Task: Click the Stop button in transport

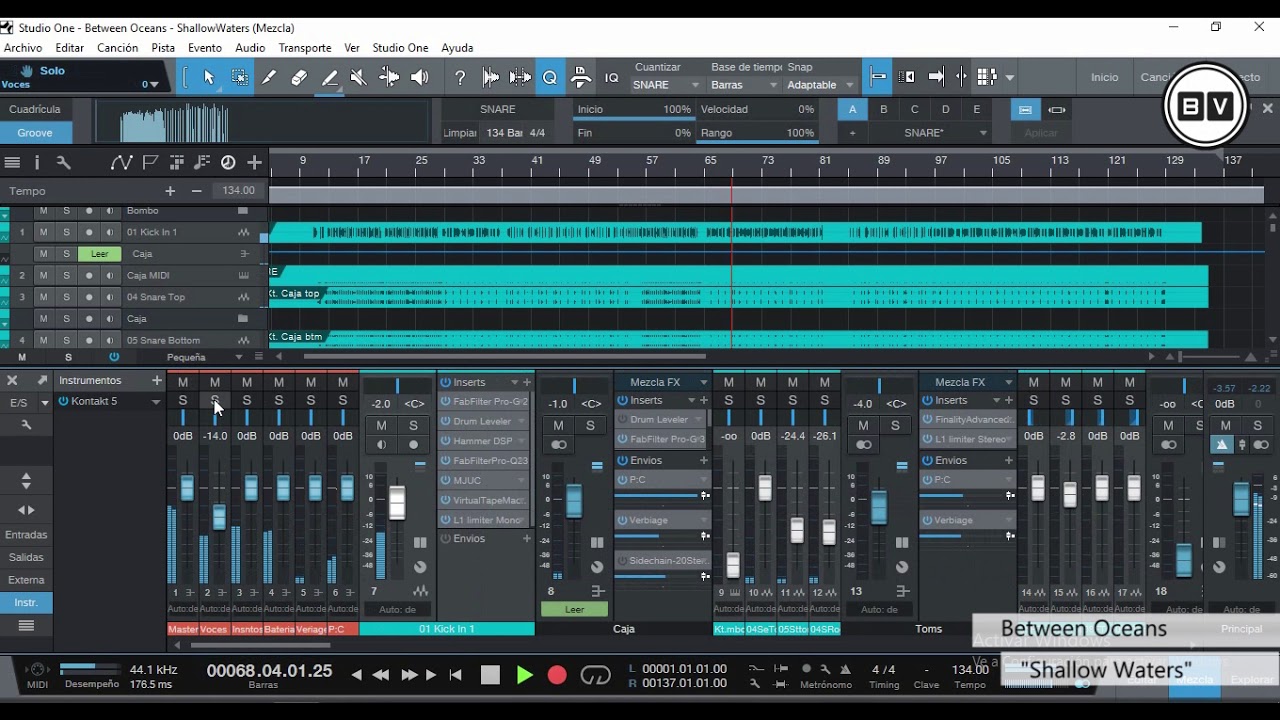Action: [x=490, y=675]
